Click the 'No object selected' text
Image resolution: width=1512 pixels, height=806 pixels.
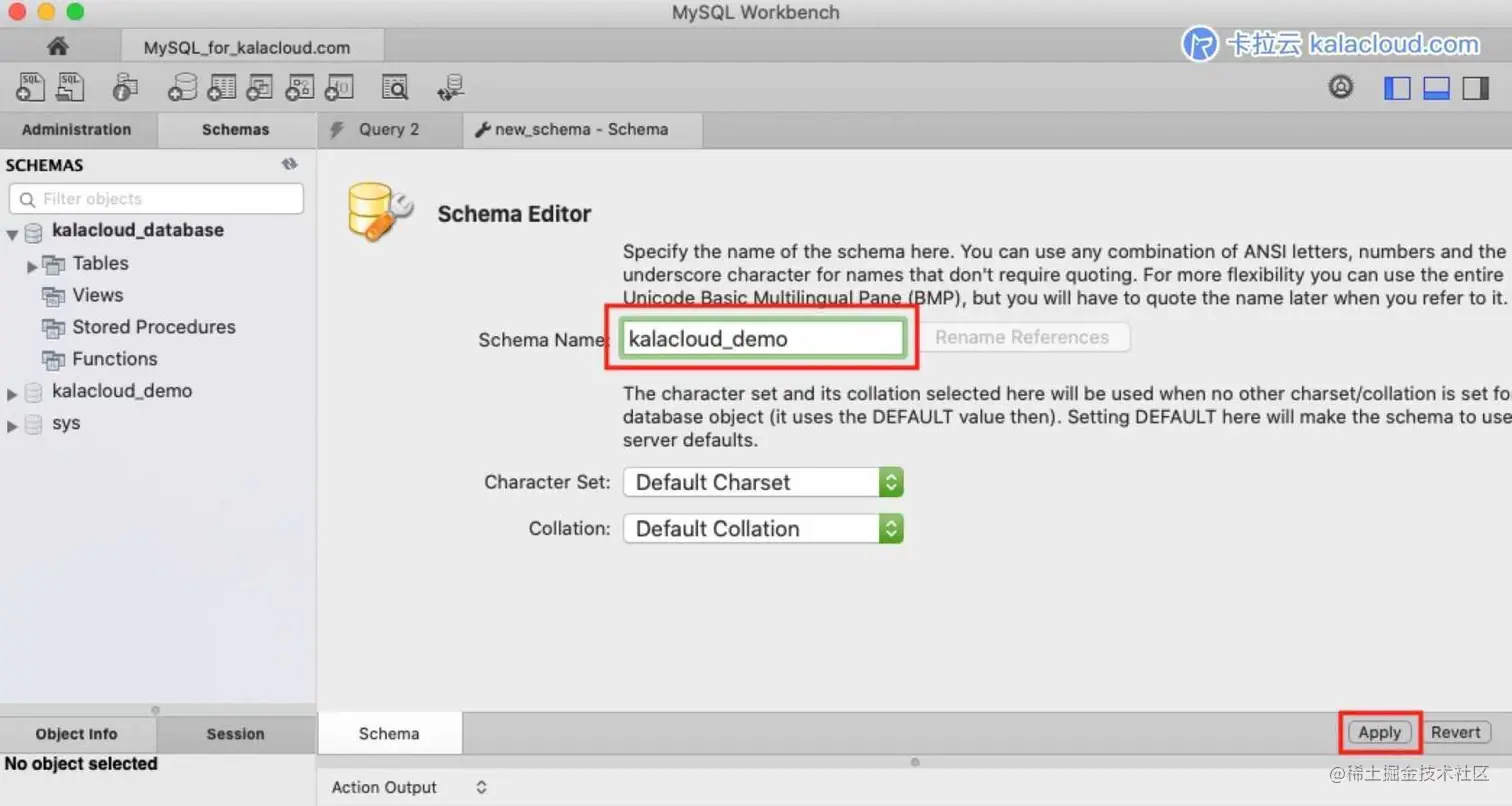pyautogui.click(x=81, y=764)
